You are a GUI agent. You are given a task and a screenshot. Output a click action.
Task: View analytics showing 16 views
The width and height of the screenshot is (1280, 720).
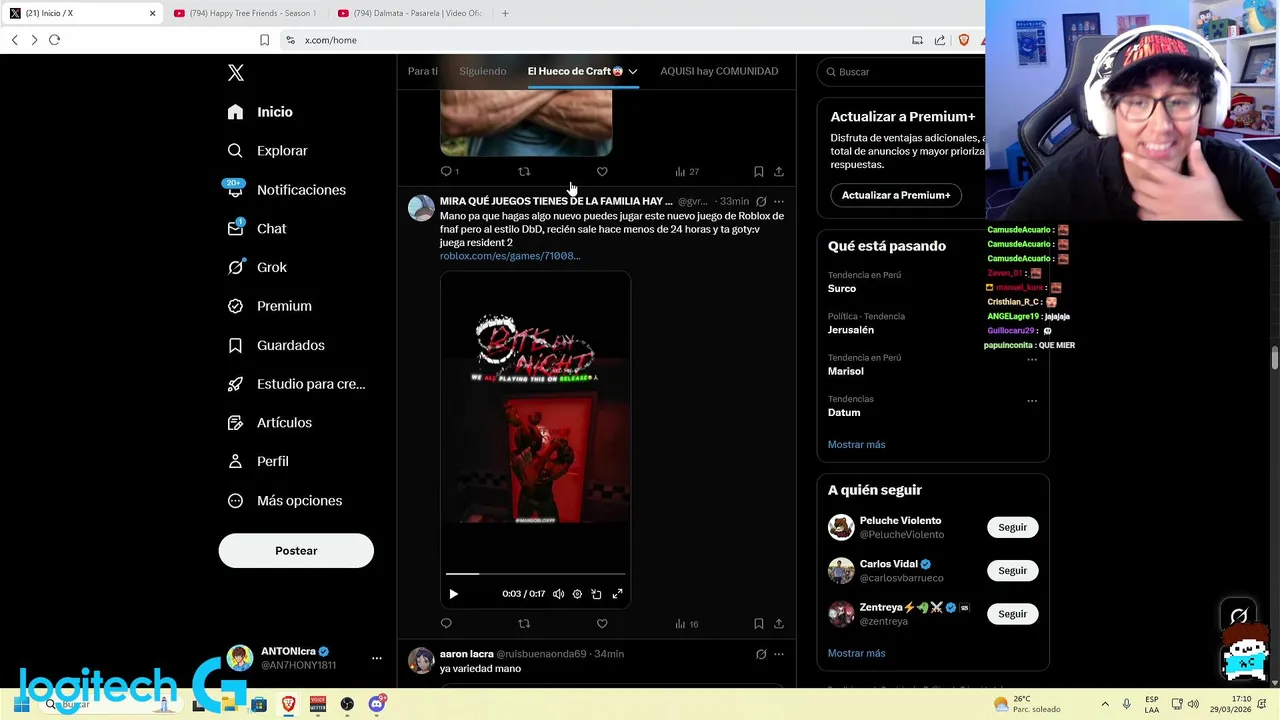tap(686, 624)
